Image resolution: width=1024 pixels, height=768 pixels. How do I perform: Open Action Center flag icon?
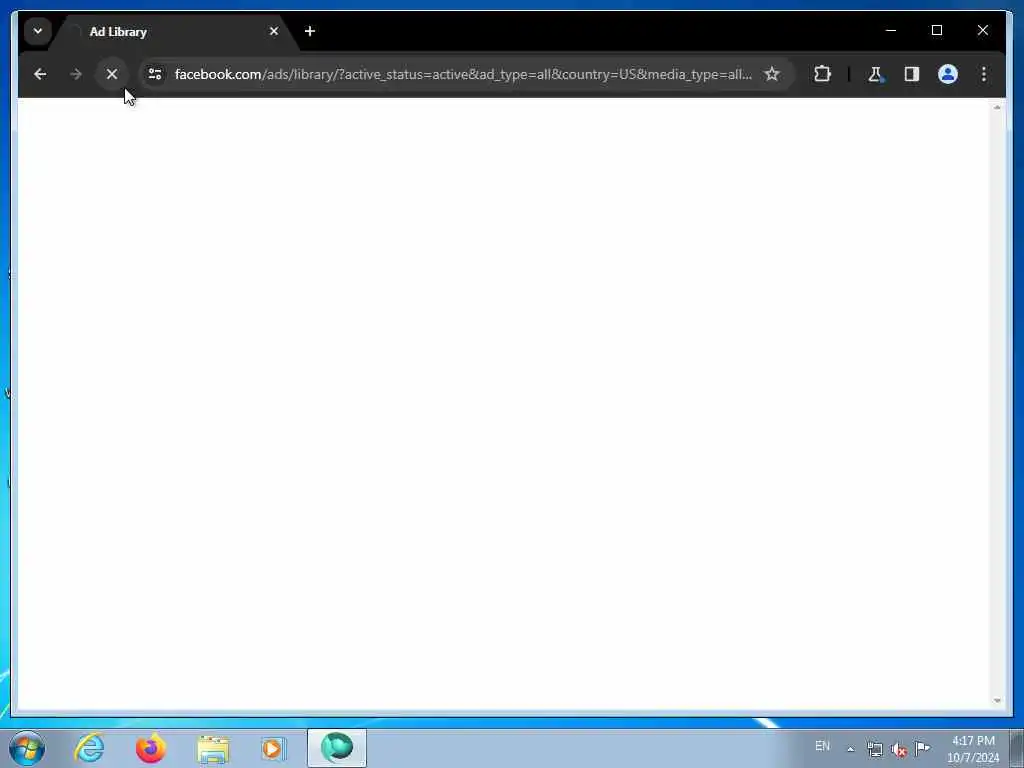922,748
